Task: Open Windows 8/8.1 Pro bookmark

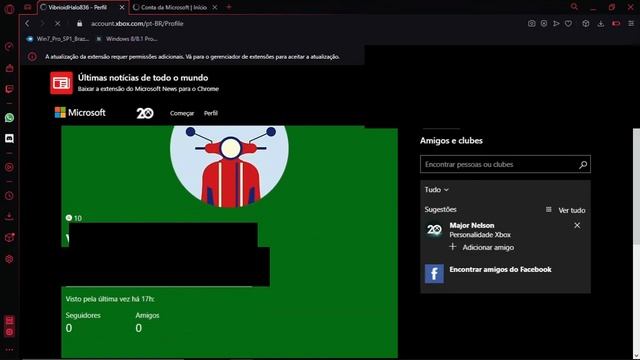Action: (x=127, y=39)
